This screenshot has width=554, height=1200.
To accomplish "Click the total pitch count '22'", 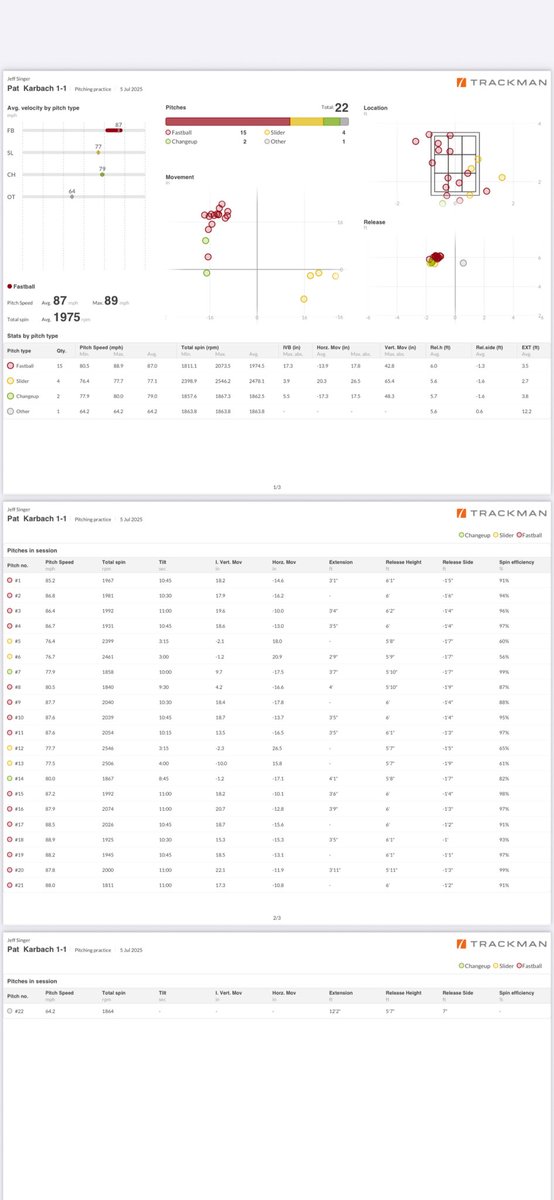I will point(341,107).
